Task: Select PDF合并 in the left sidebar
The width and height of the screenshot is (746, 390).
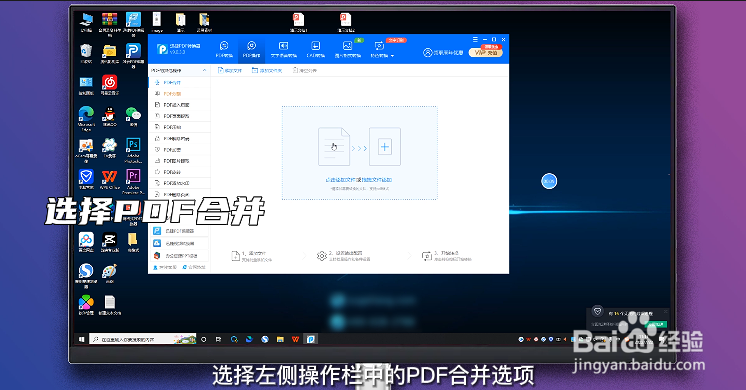Action: 179,82
